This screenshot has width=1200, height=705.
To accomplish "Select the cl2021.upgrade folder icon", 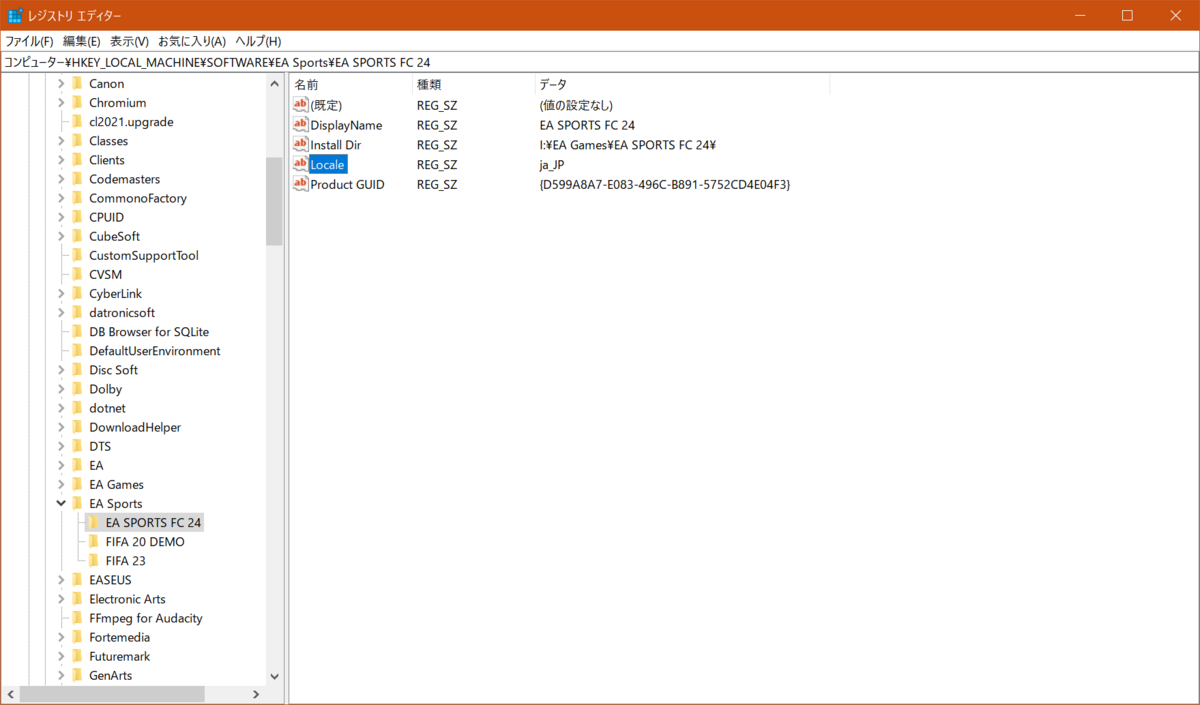I will click(77, 122).
